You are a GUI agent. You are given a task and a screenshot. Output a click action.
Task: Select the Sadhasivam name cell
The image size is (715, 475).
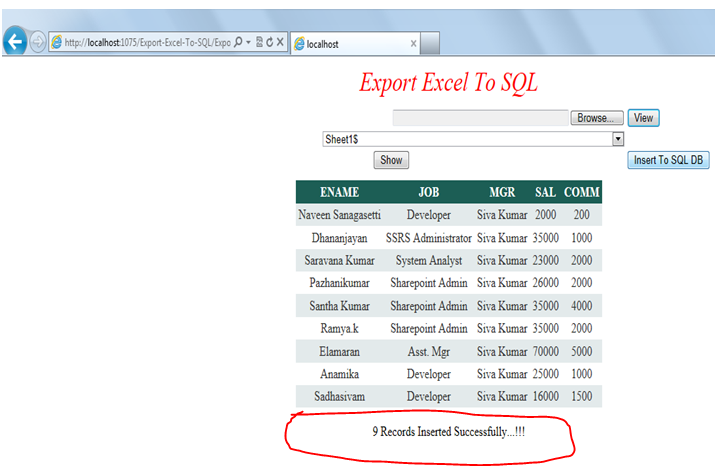339,396
